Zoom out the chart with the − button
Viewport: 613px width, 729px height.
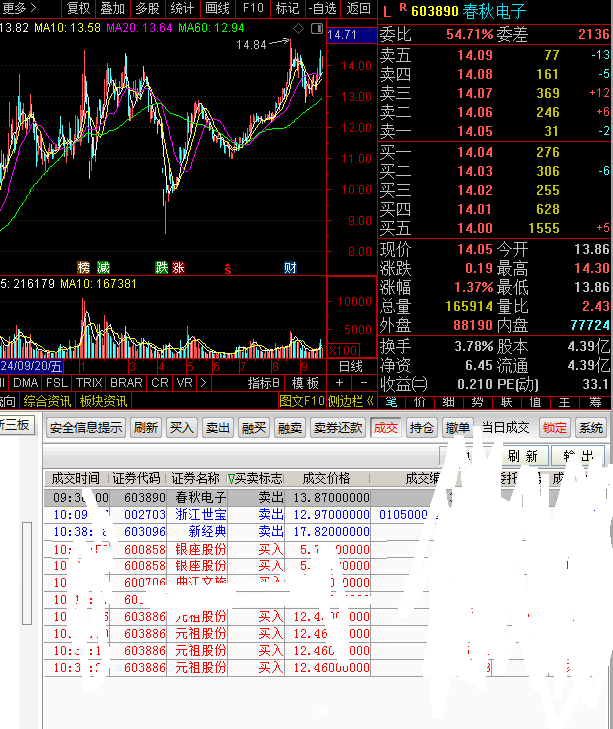coord(364,383)
